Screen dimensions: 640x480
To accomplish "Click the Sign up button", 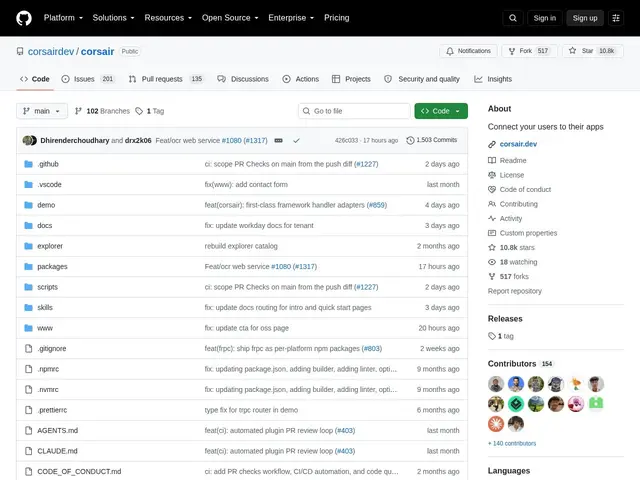I will coord(585,18).
